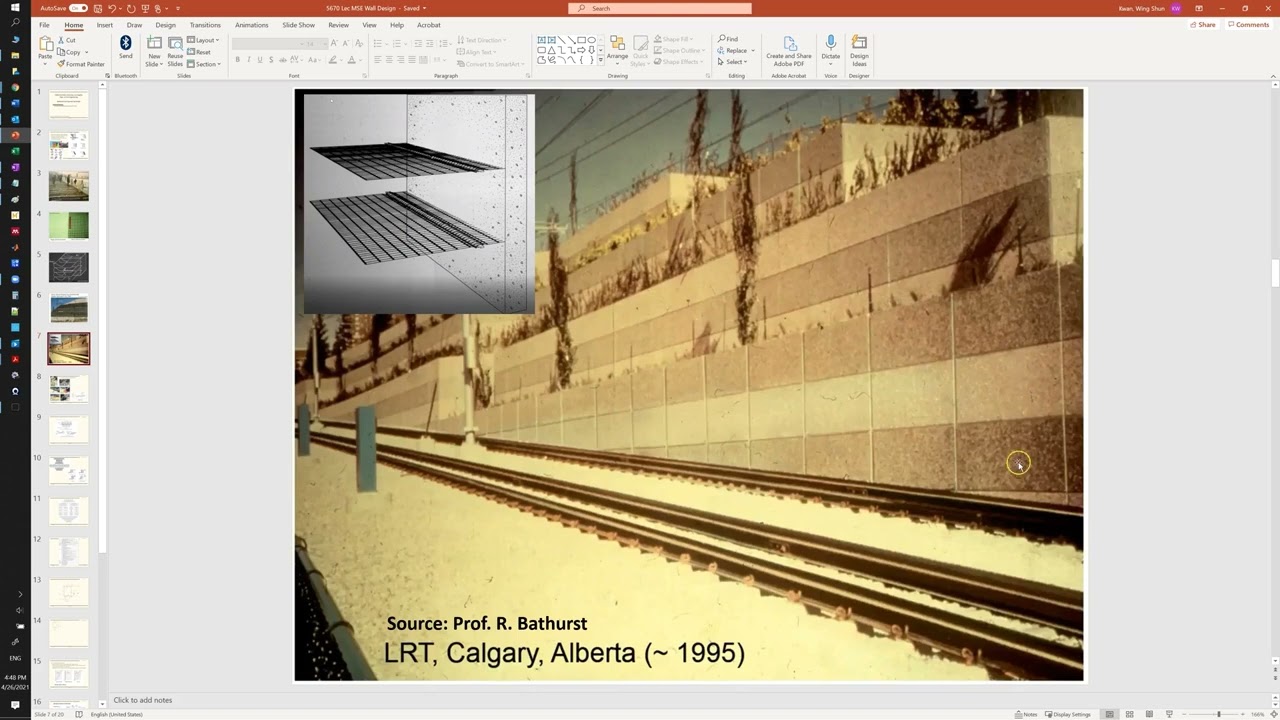Start Slide Show from status bar
The height and width of the screenshot is (720, 1280).
(1169, 714)
